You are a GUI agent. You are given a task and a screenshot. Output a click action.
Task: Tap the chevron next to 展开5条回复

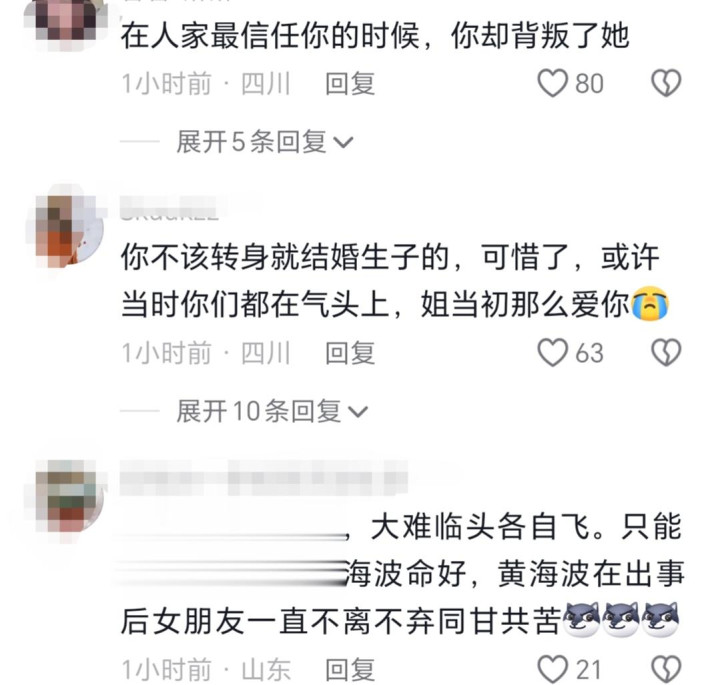point(343,143)
